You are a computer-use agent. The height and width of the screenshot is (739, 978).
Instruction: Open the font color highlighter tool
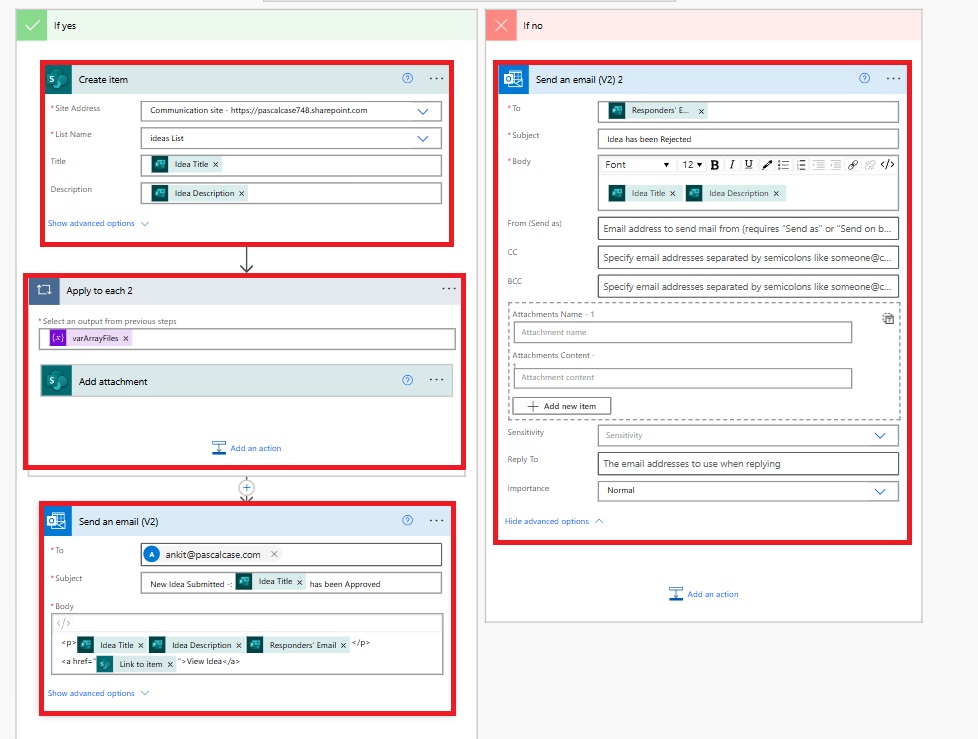[767, 165]
